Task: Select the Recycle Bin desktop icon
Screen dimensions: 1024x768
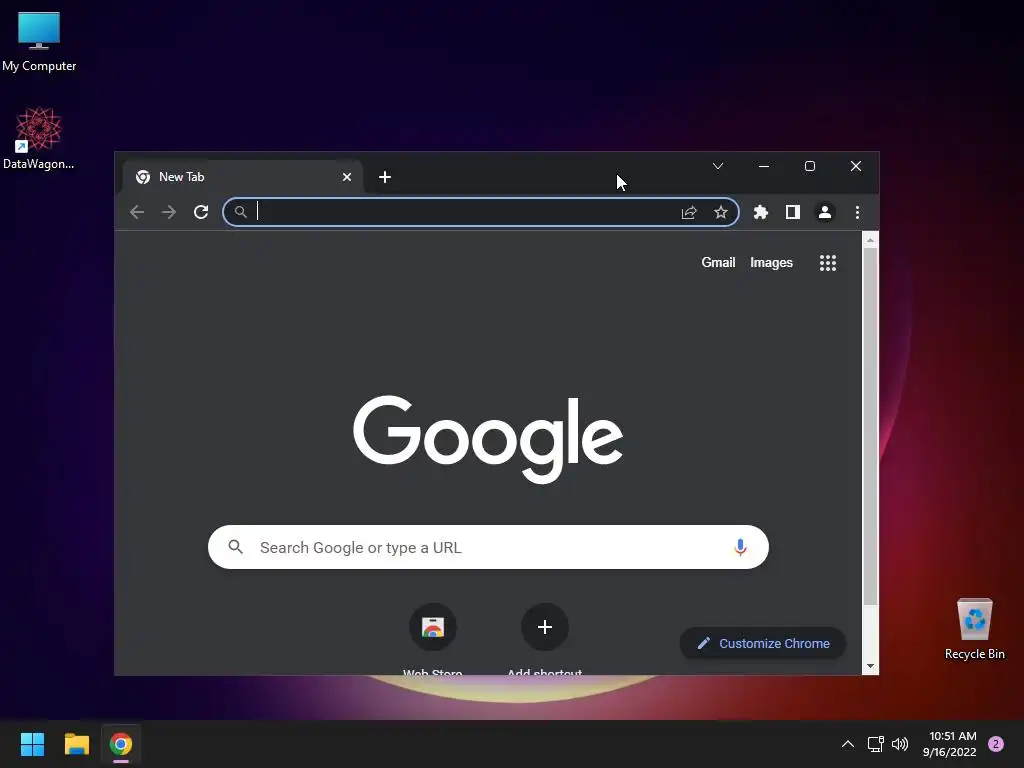Action: [974, 629]
